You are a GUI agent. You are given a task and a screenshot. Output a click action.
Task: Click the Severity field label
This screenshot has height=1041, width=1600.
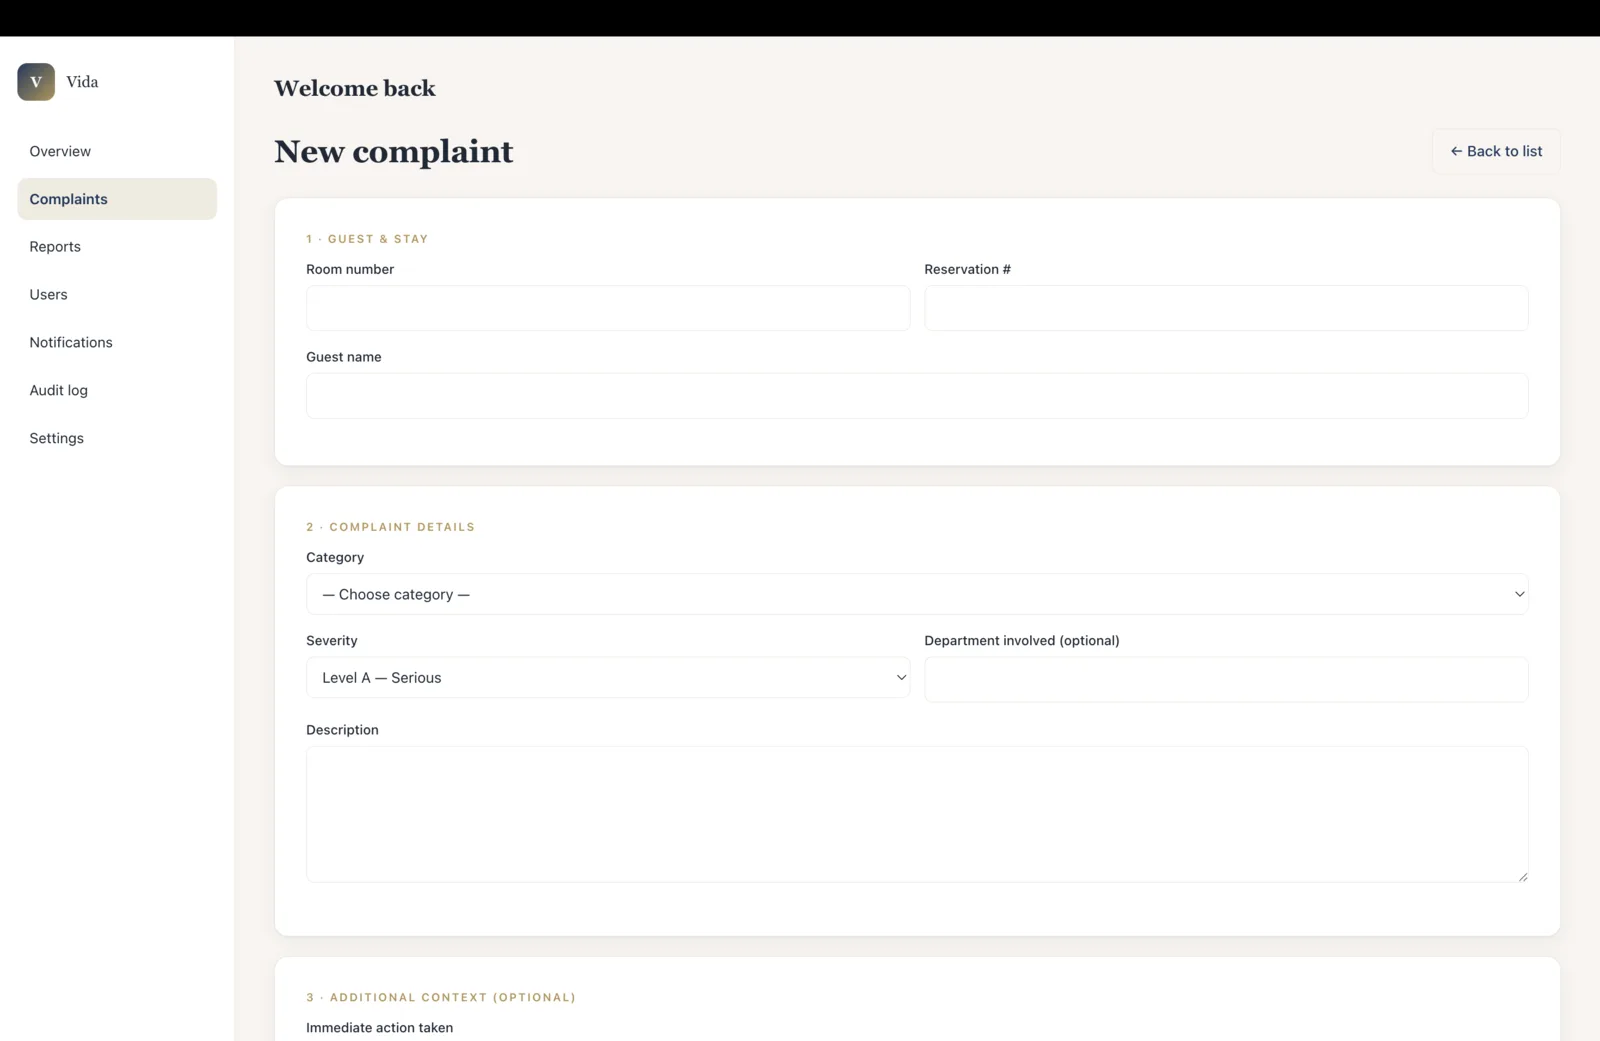[x=332, y=641]
